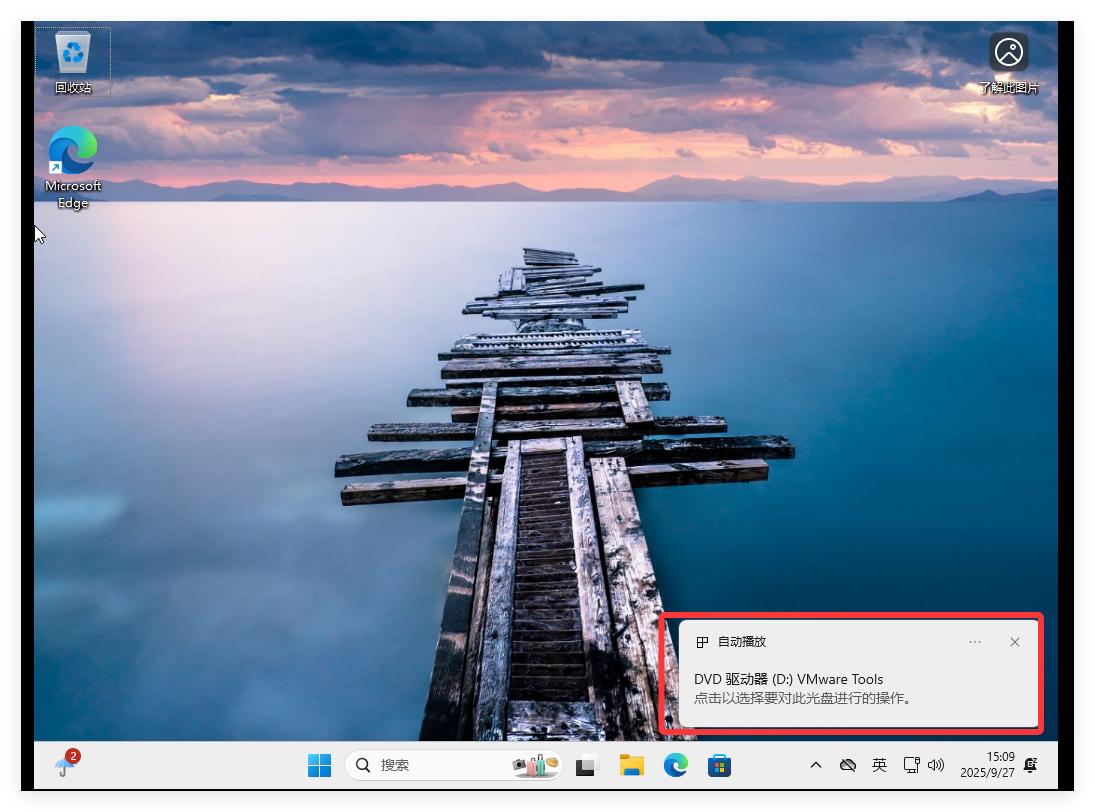
Task: Open the Start menu
Action: tap(320, 765)
